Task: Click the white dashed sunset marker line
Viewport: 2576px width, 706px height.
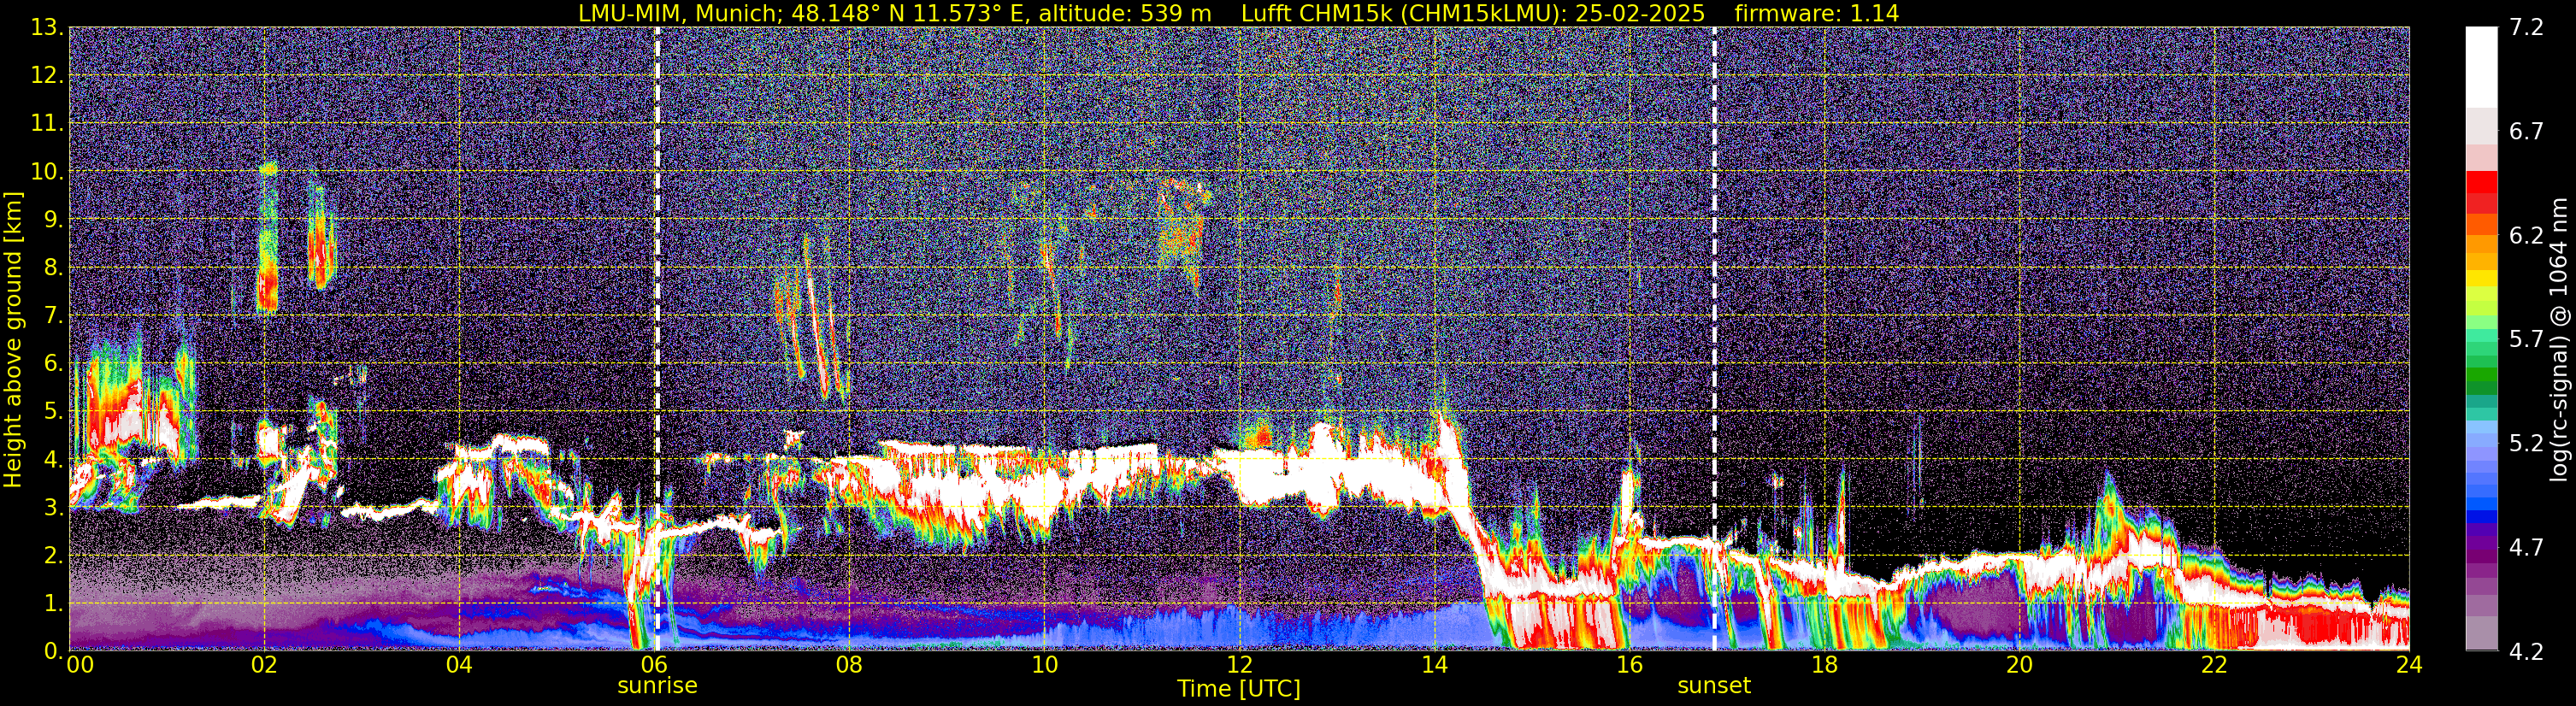Action: (1714, 339)
